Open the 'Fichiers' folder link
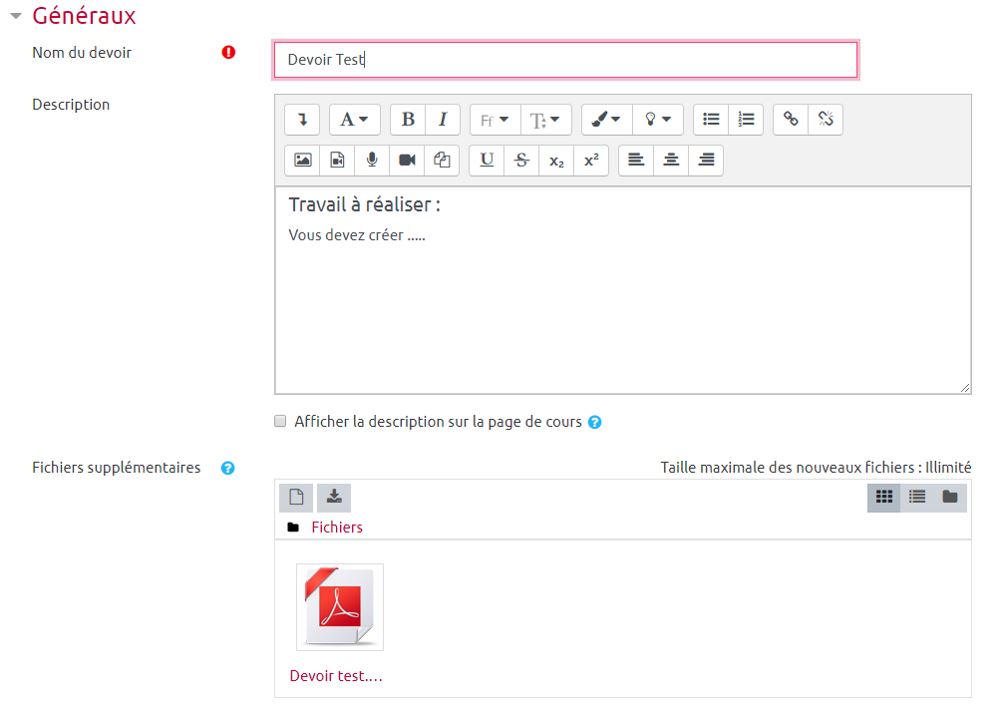Viewport: 985px width, 714px height. pyautogui.click(x=336, y=527)
